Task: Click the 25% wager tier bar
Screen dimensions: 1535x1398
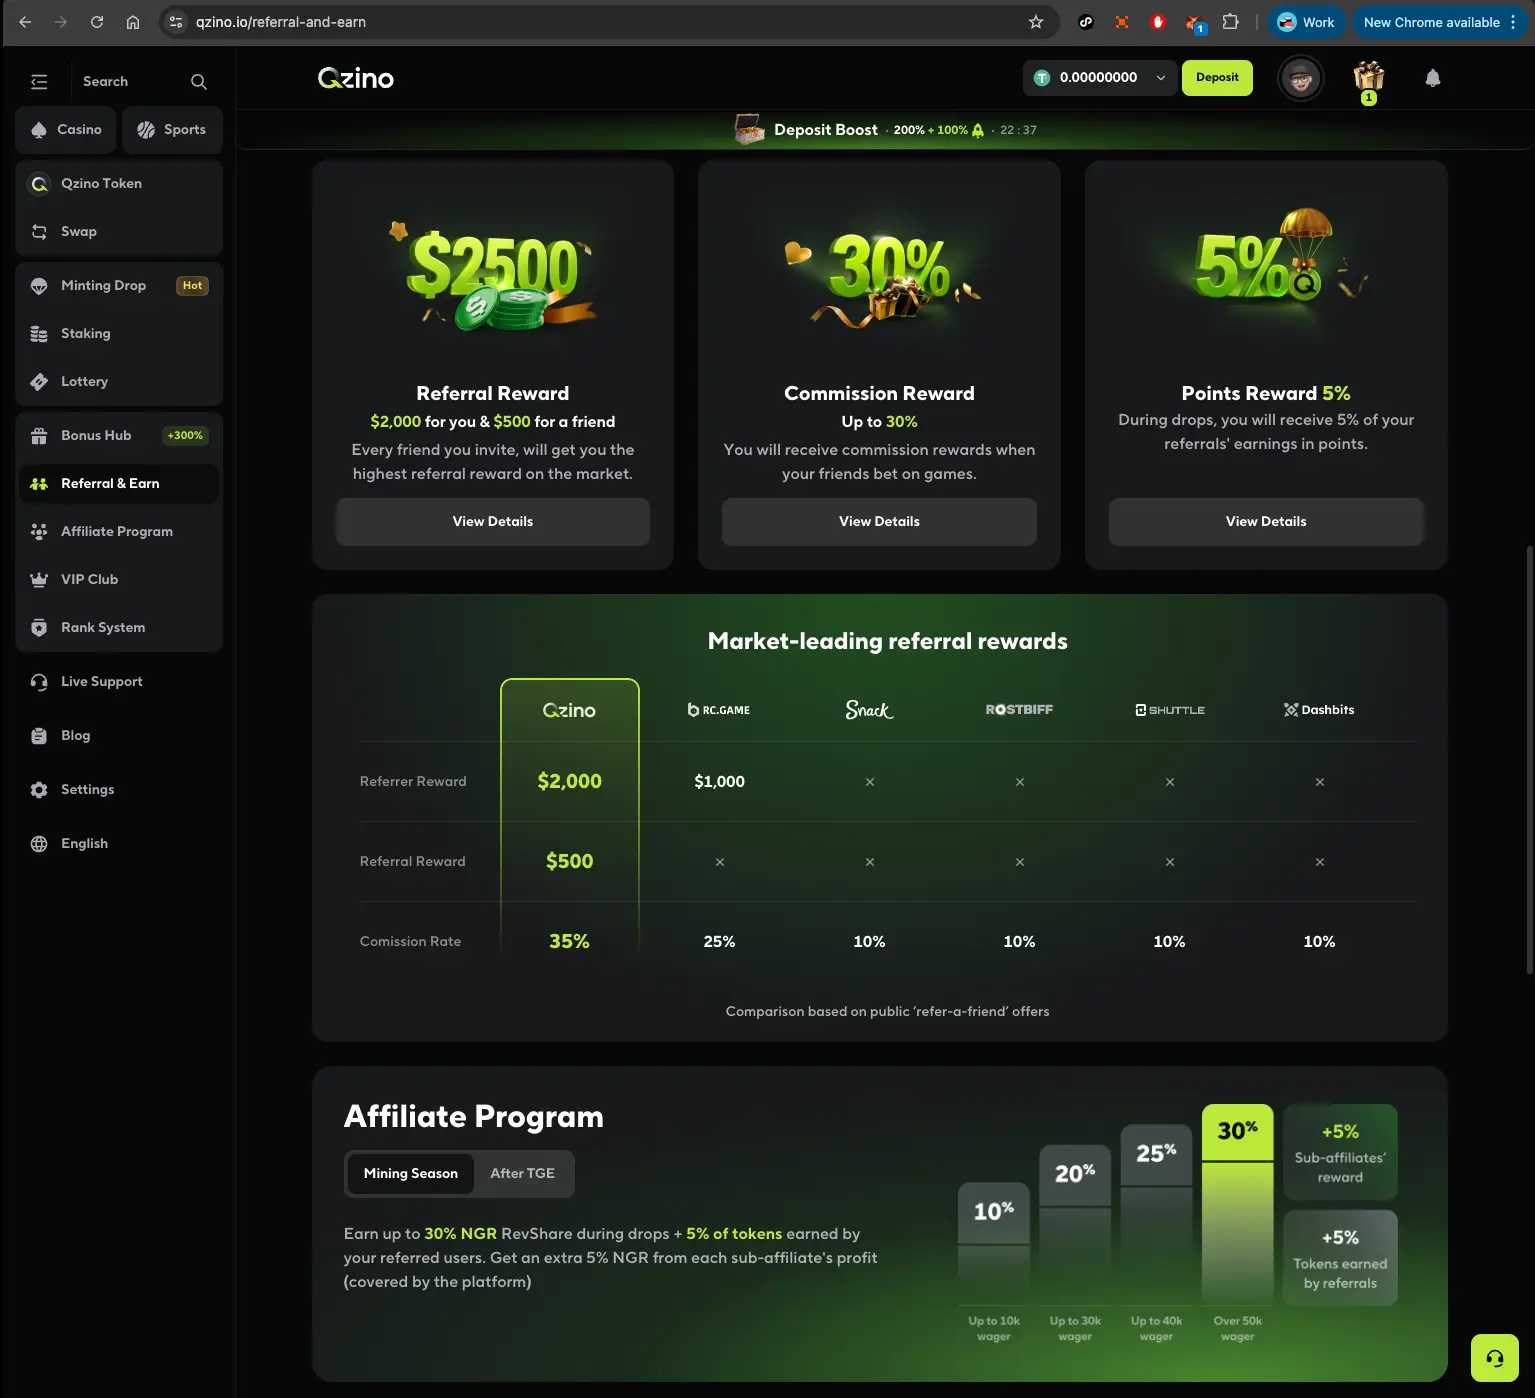Action: tap(1156, 1213)
